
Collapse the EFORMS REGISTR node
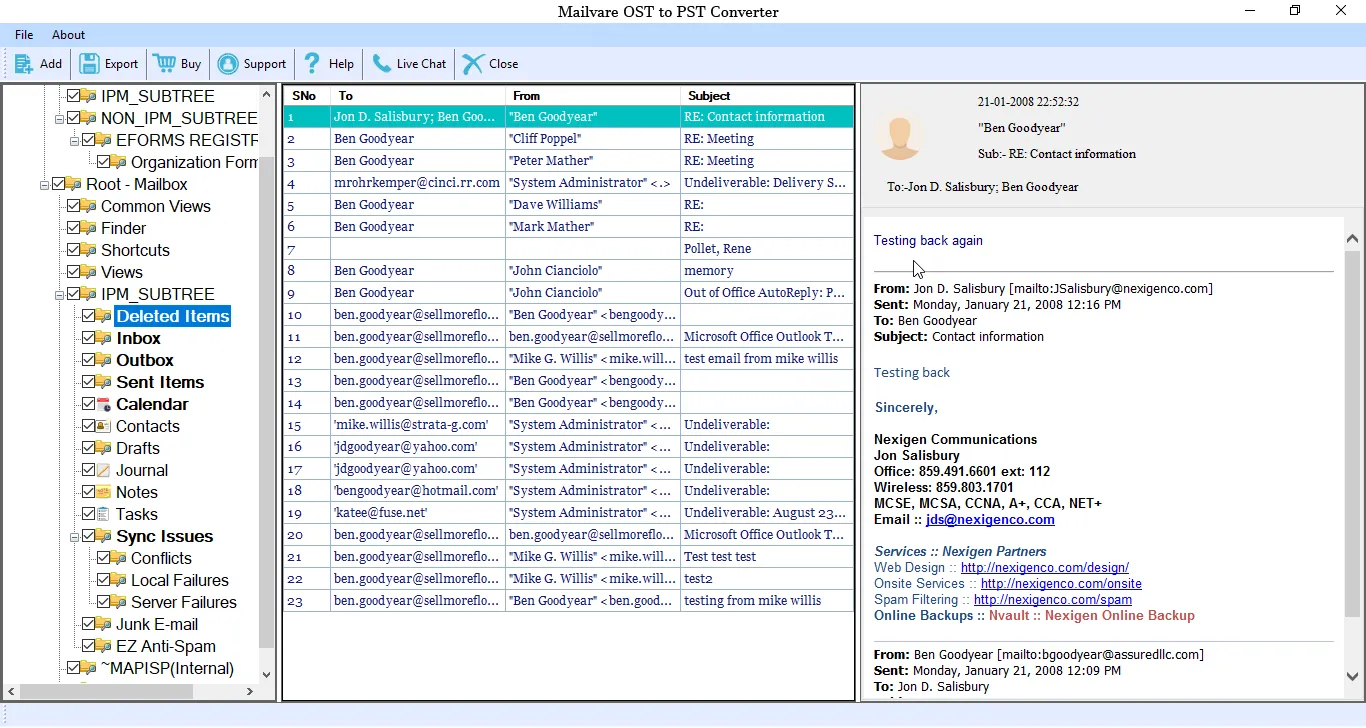coord(75,140)
